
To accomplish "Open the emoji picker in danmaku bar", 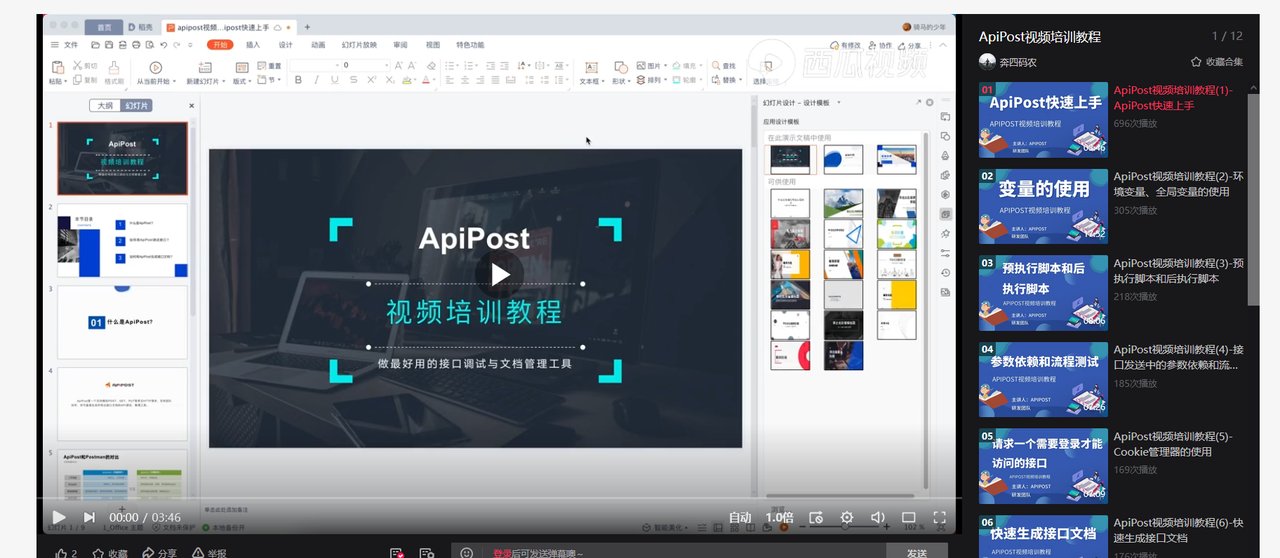I will point(466,552).
